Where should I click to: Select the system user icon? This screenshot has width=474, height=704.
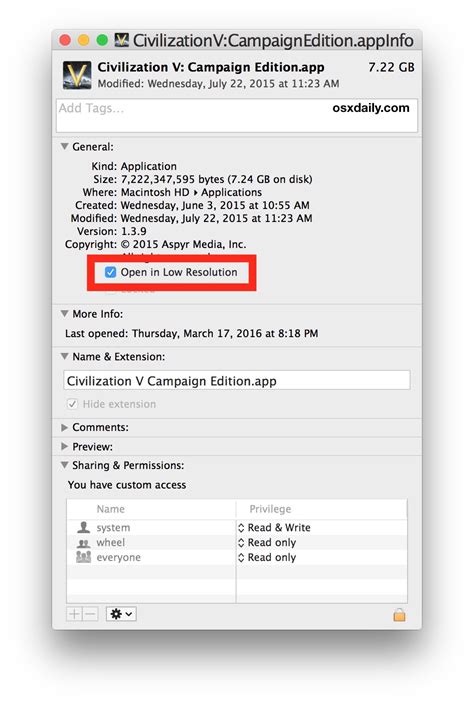tap(83, 527)
